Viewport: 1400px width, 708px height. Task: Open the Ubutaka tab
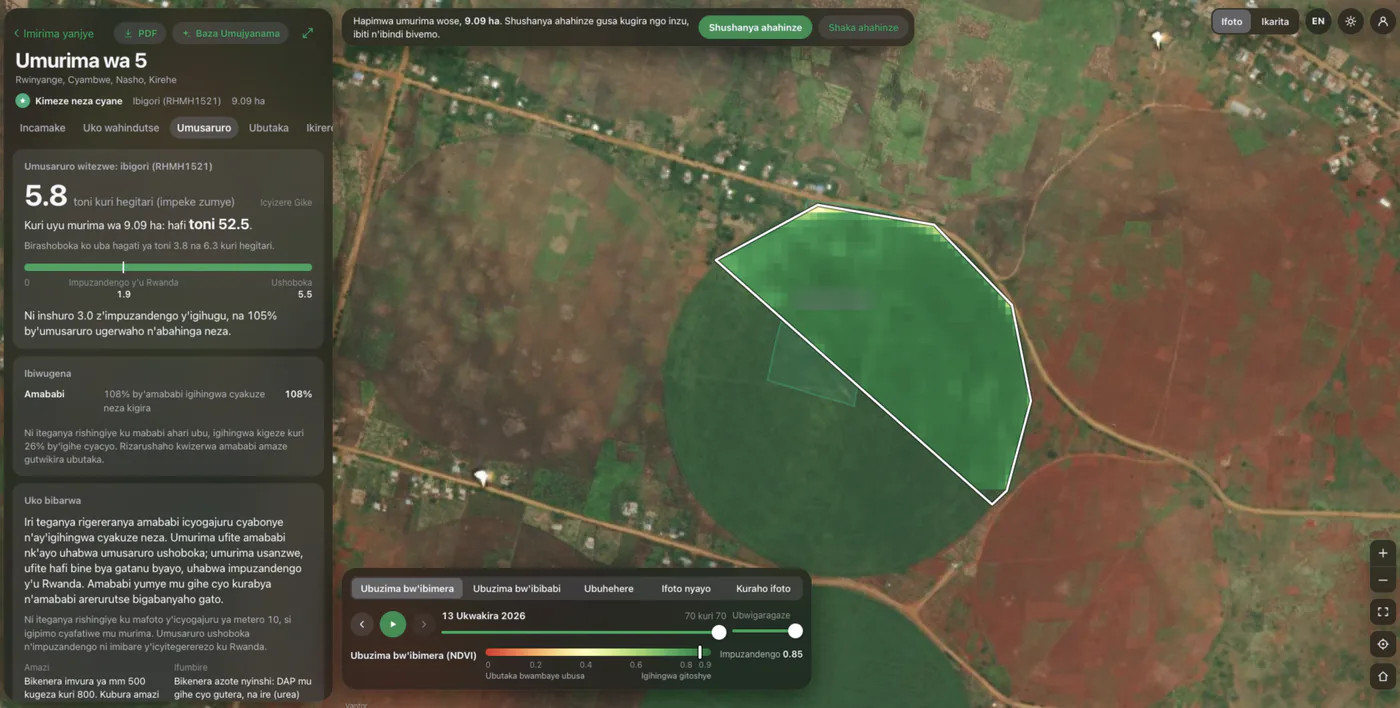269,128
